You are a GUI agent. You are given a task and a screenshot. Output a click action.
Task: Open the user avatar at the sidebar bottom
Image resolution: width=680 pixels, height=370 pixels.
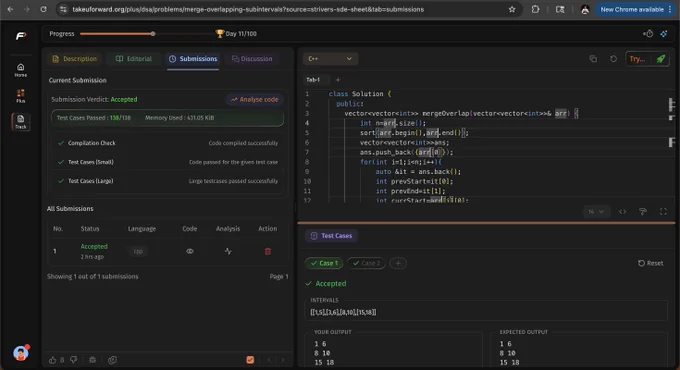(20, 353)
